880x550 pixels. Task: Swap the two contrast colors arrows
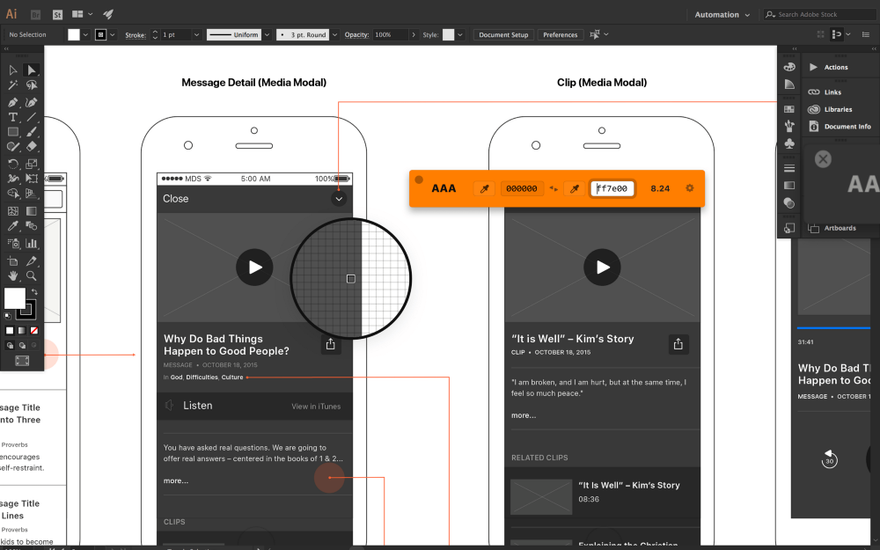point(553,189)
